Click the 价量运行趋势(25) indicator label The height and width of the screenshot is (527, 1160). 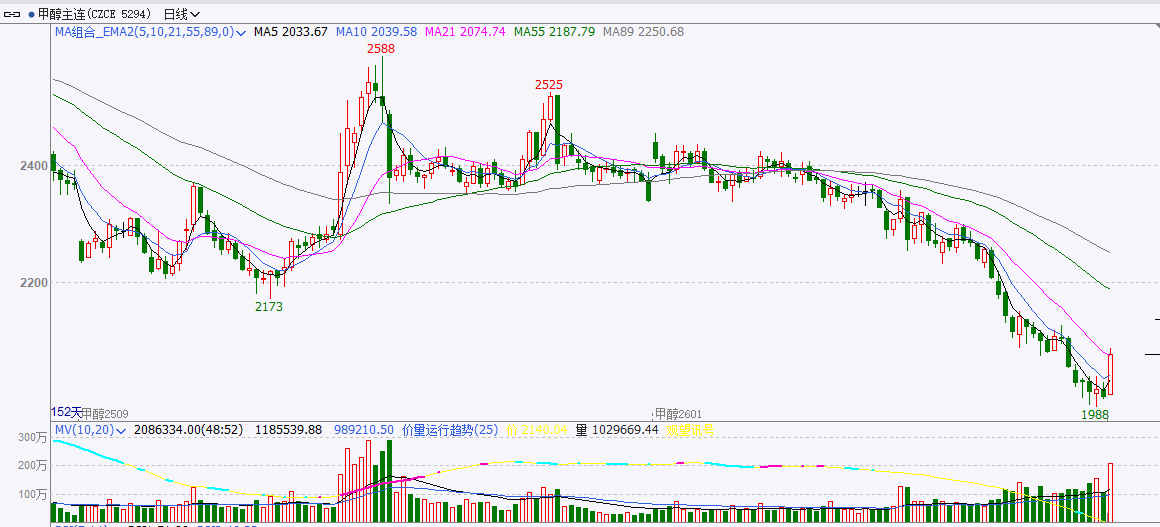point(450,429)
